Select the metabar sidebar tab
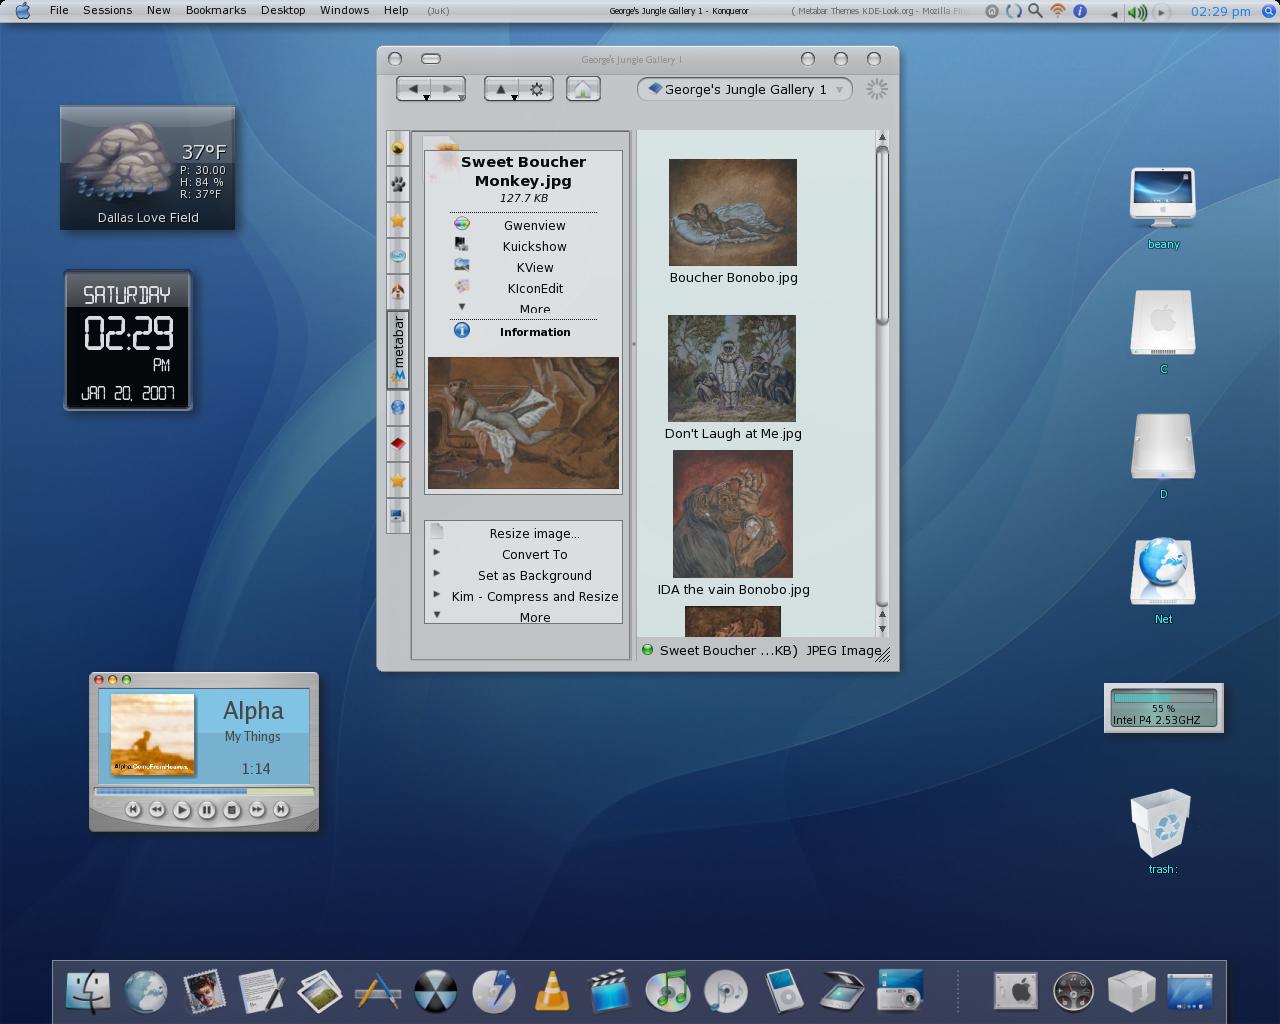This screenshot has width=1280, height=1024. [398, 349]
